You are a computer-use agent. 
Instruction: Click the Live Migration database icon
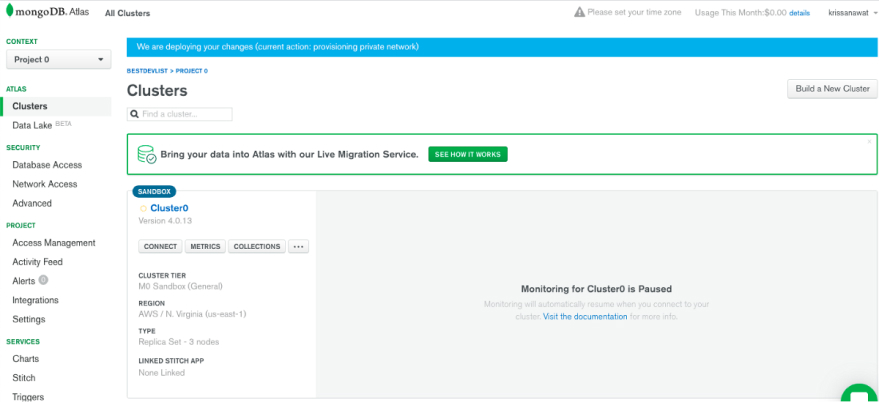(147, 154)
